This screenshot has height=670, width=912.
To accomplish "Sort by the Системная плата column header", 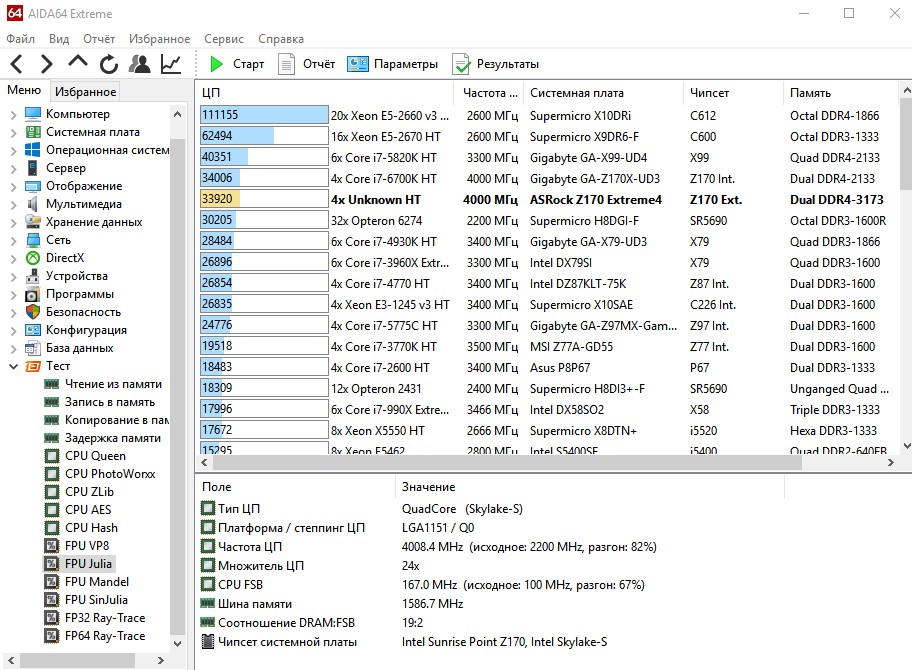I will click(603, 92).
